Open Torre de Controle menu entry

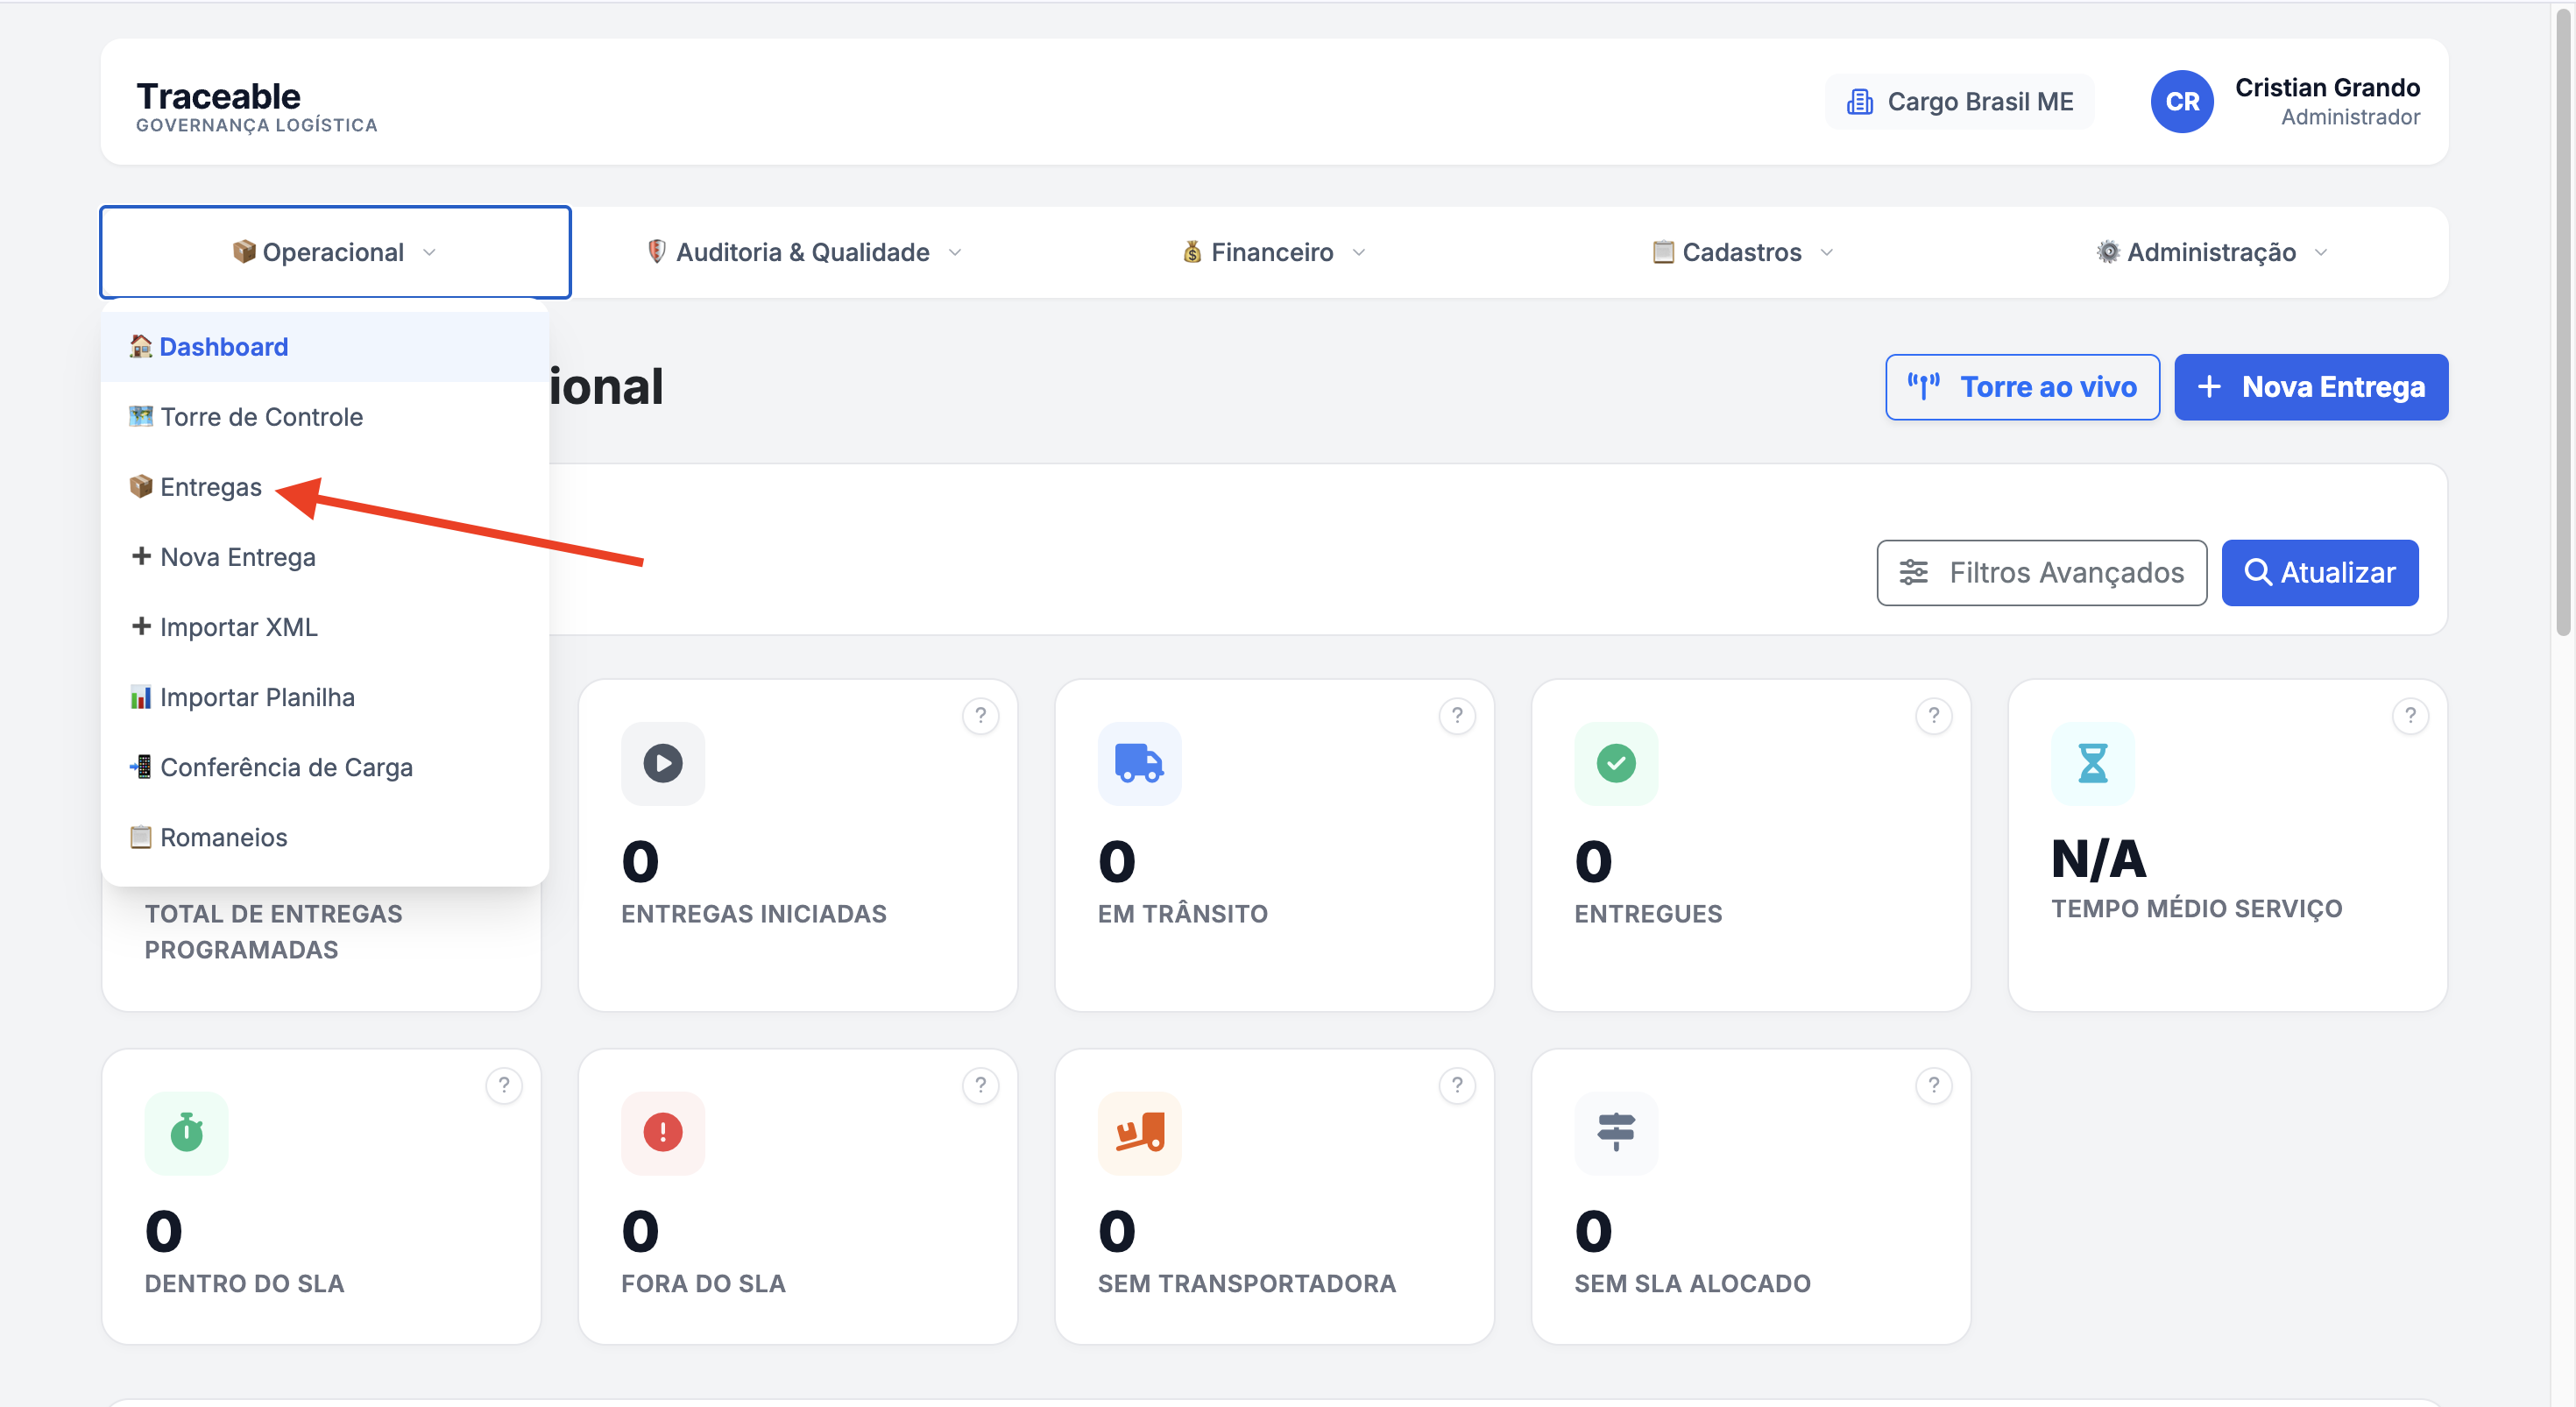click(x=325, y=417)
